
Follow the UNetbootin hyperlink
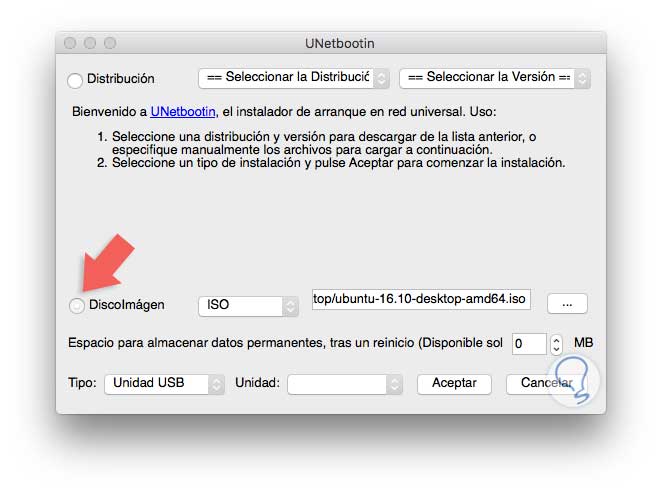pyautogui.click(x=183, y=112)
